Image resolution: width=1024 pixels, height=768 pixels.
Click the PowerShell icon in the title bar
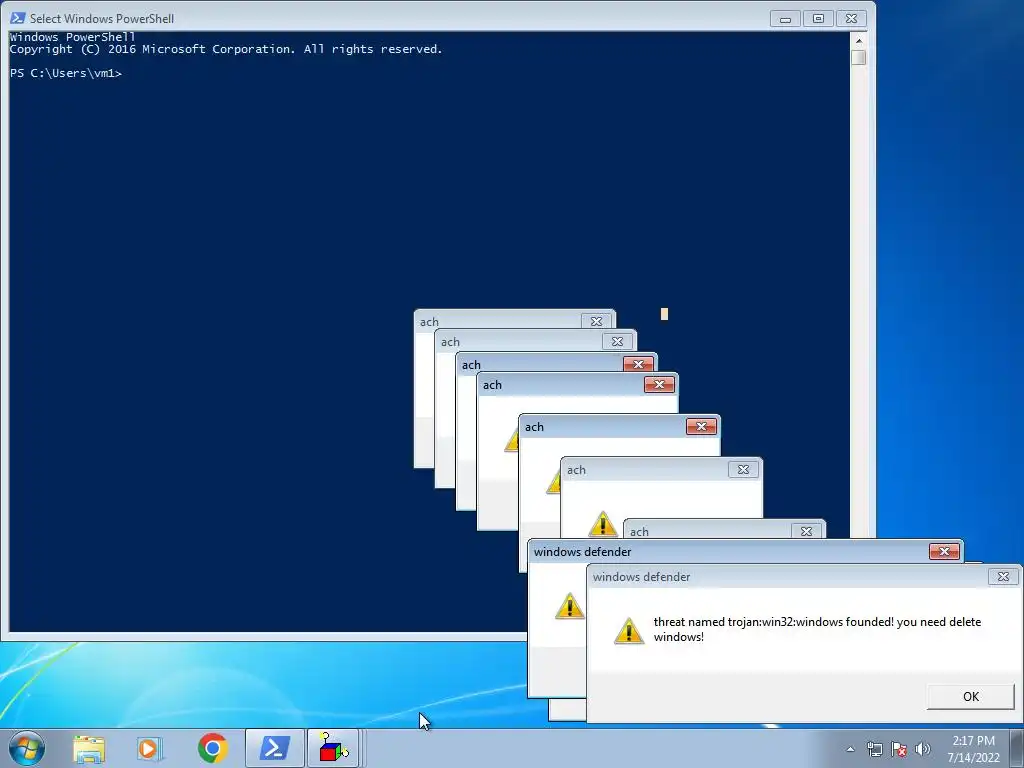(x=18, y=18)
